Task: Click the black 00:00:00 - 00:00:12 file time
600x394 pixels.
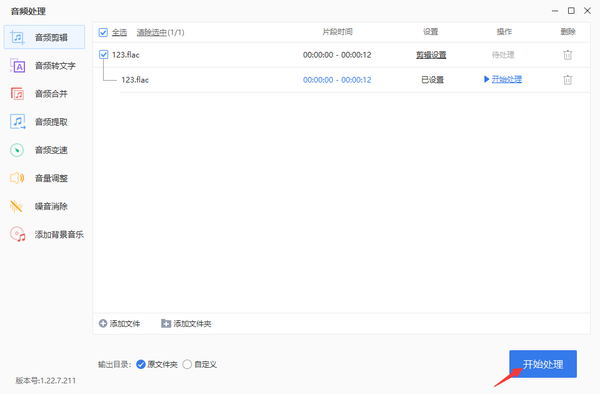Action: pos(337,55)
